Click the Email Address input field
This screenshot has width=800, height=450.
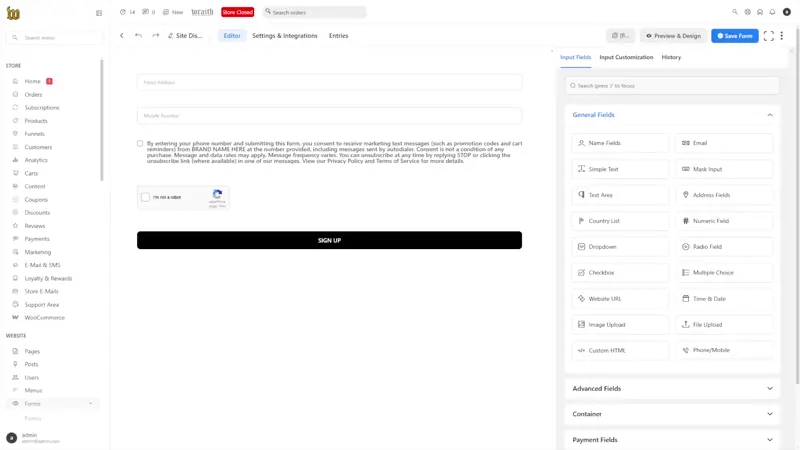(329, 82)
